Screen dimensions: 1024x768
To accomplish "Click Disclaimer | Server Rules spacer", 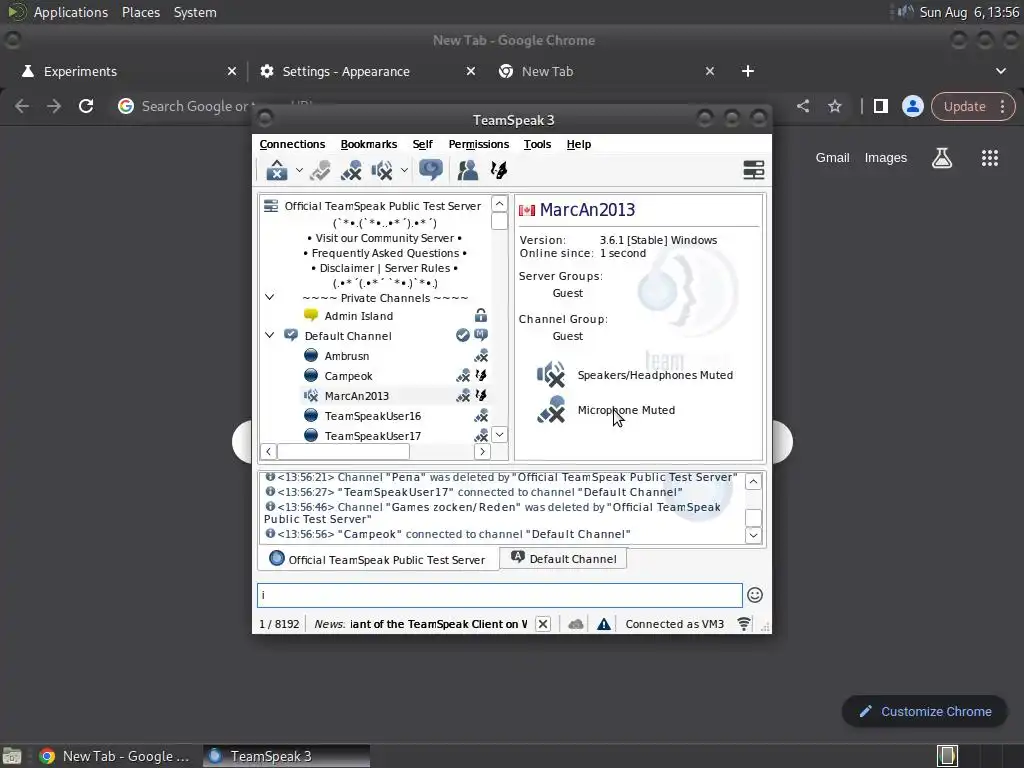I will [385, 268].
